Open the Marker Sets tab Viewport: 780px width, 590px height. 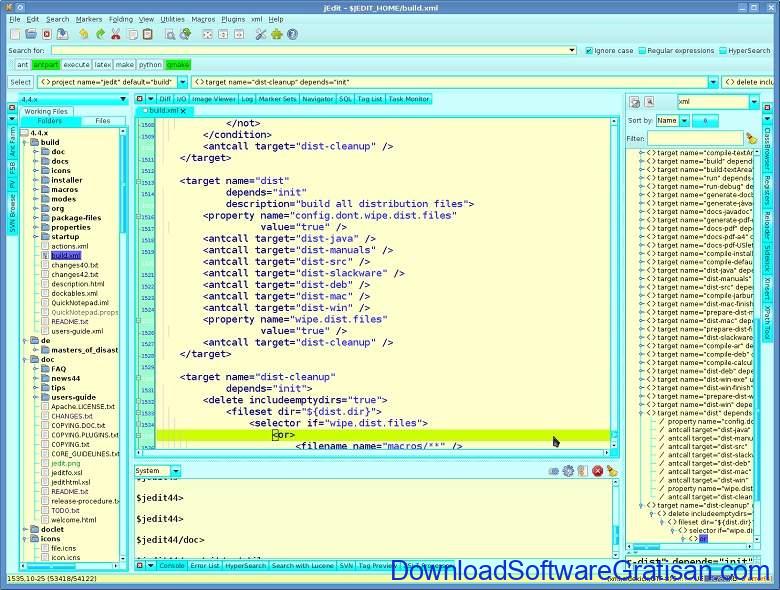point(277,99)
